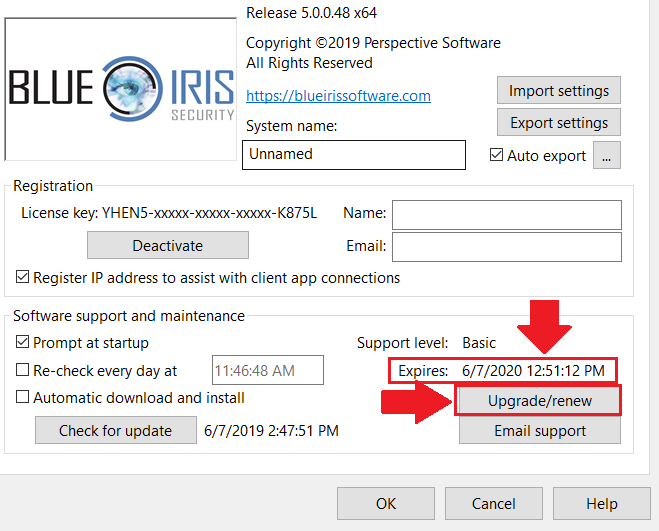This screenshot has height=531, width=659.
Task: Click the Import settings button
Action: (x=559, y=90)
